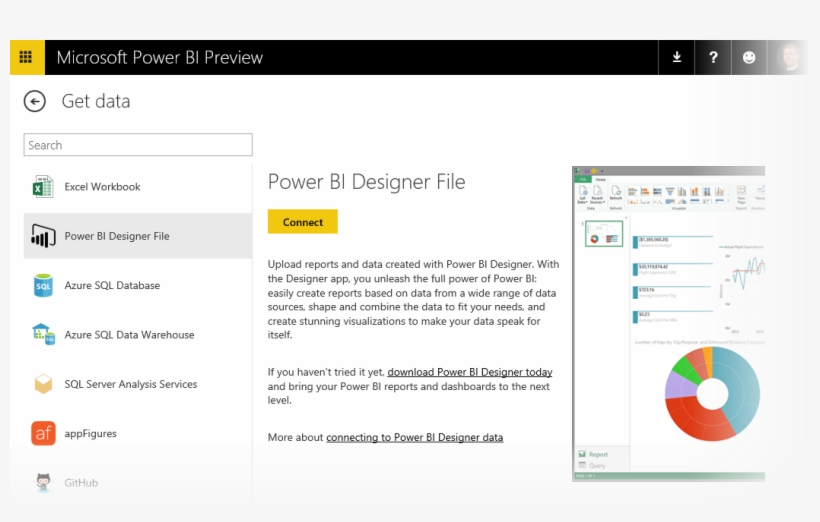Viewport: 820px width, 522px height.
Task: Click the Get data page heading
Action: [96, 101]
